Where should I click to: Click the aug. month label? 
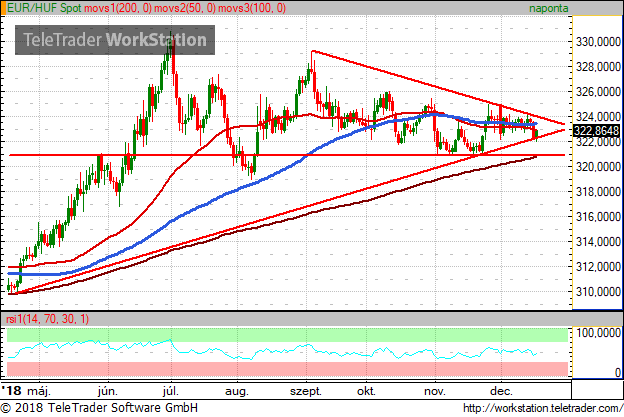point(237,392)
